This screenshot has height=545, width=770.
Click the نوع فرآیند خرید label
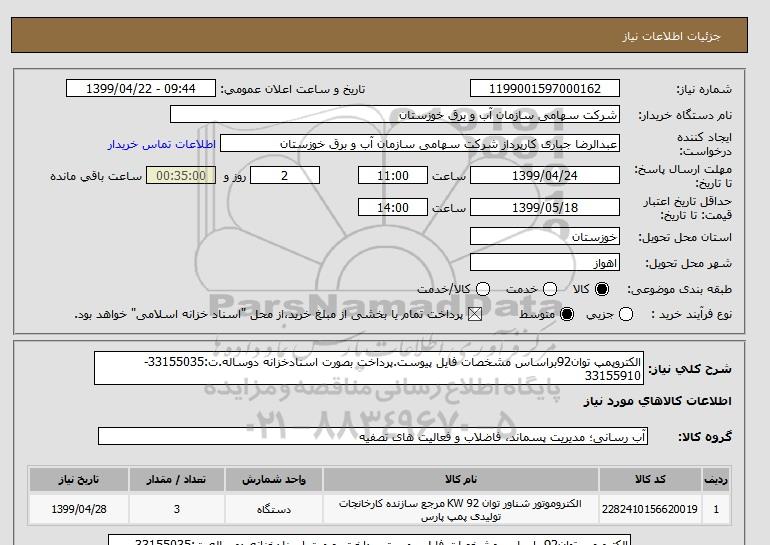691,314
